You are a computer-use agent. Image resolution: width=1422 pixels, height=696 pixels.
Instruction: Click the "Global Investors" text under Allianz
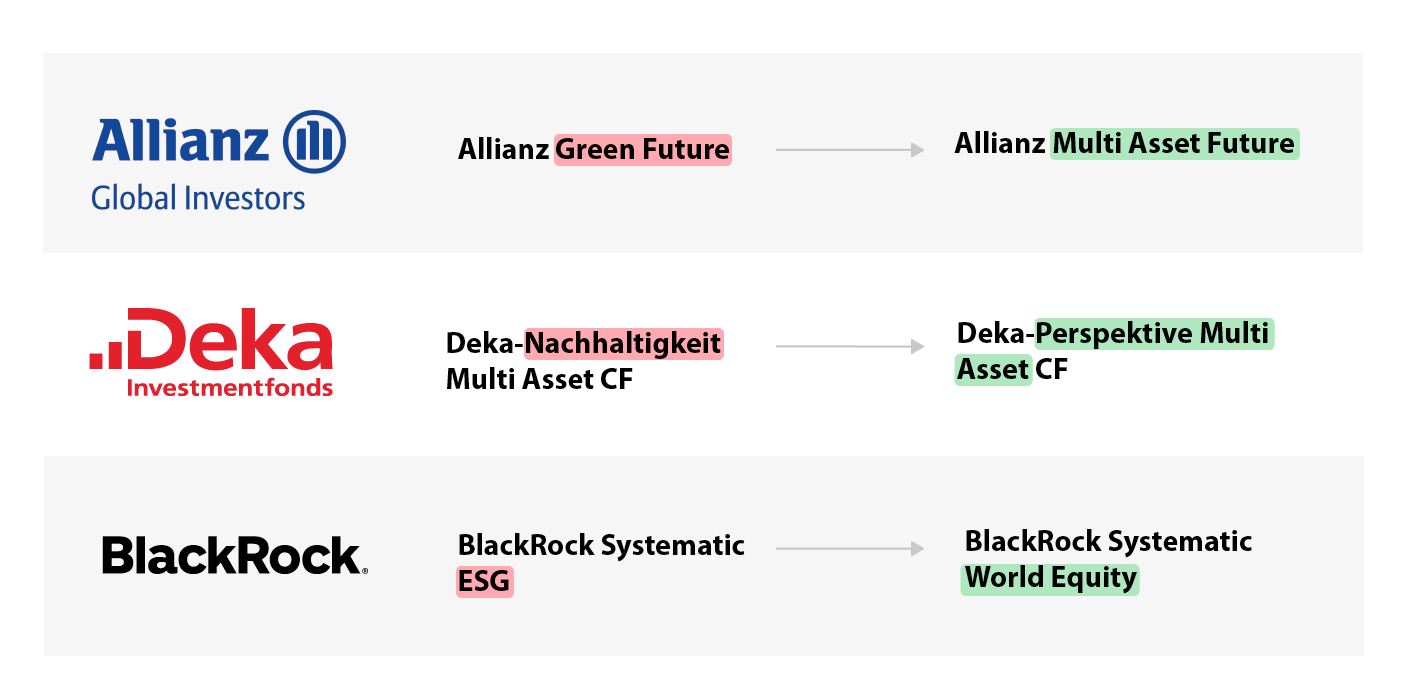(198, 198)
